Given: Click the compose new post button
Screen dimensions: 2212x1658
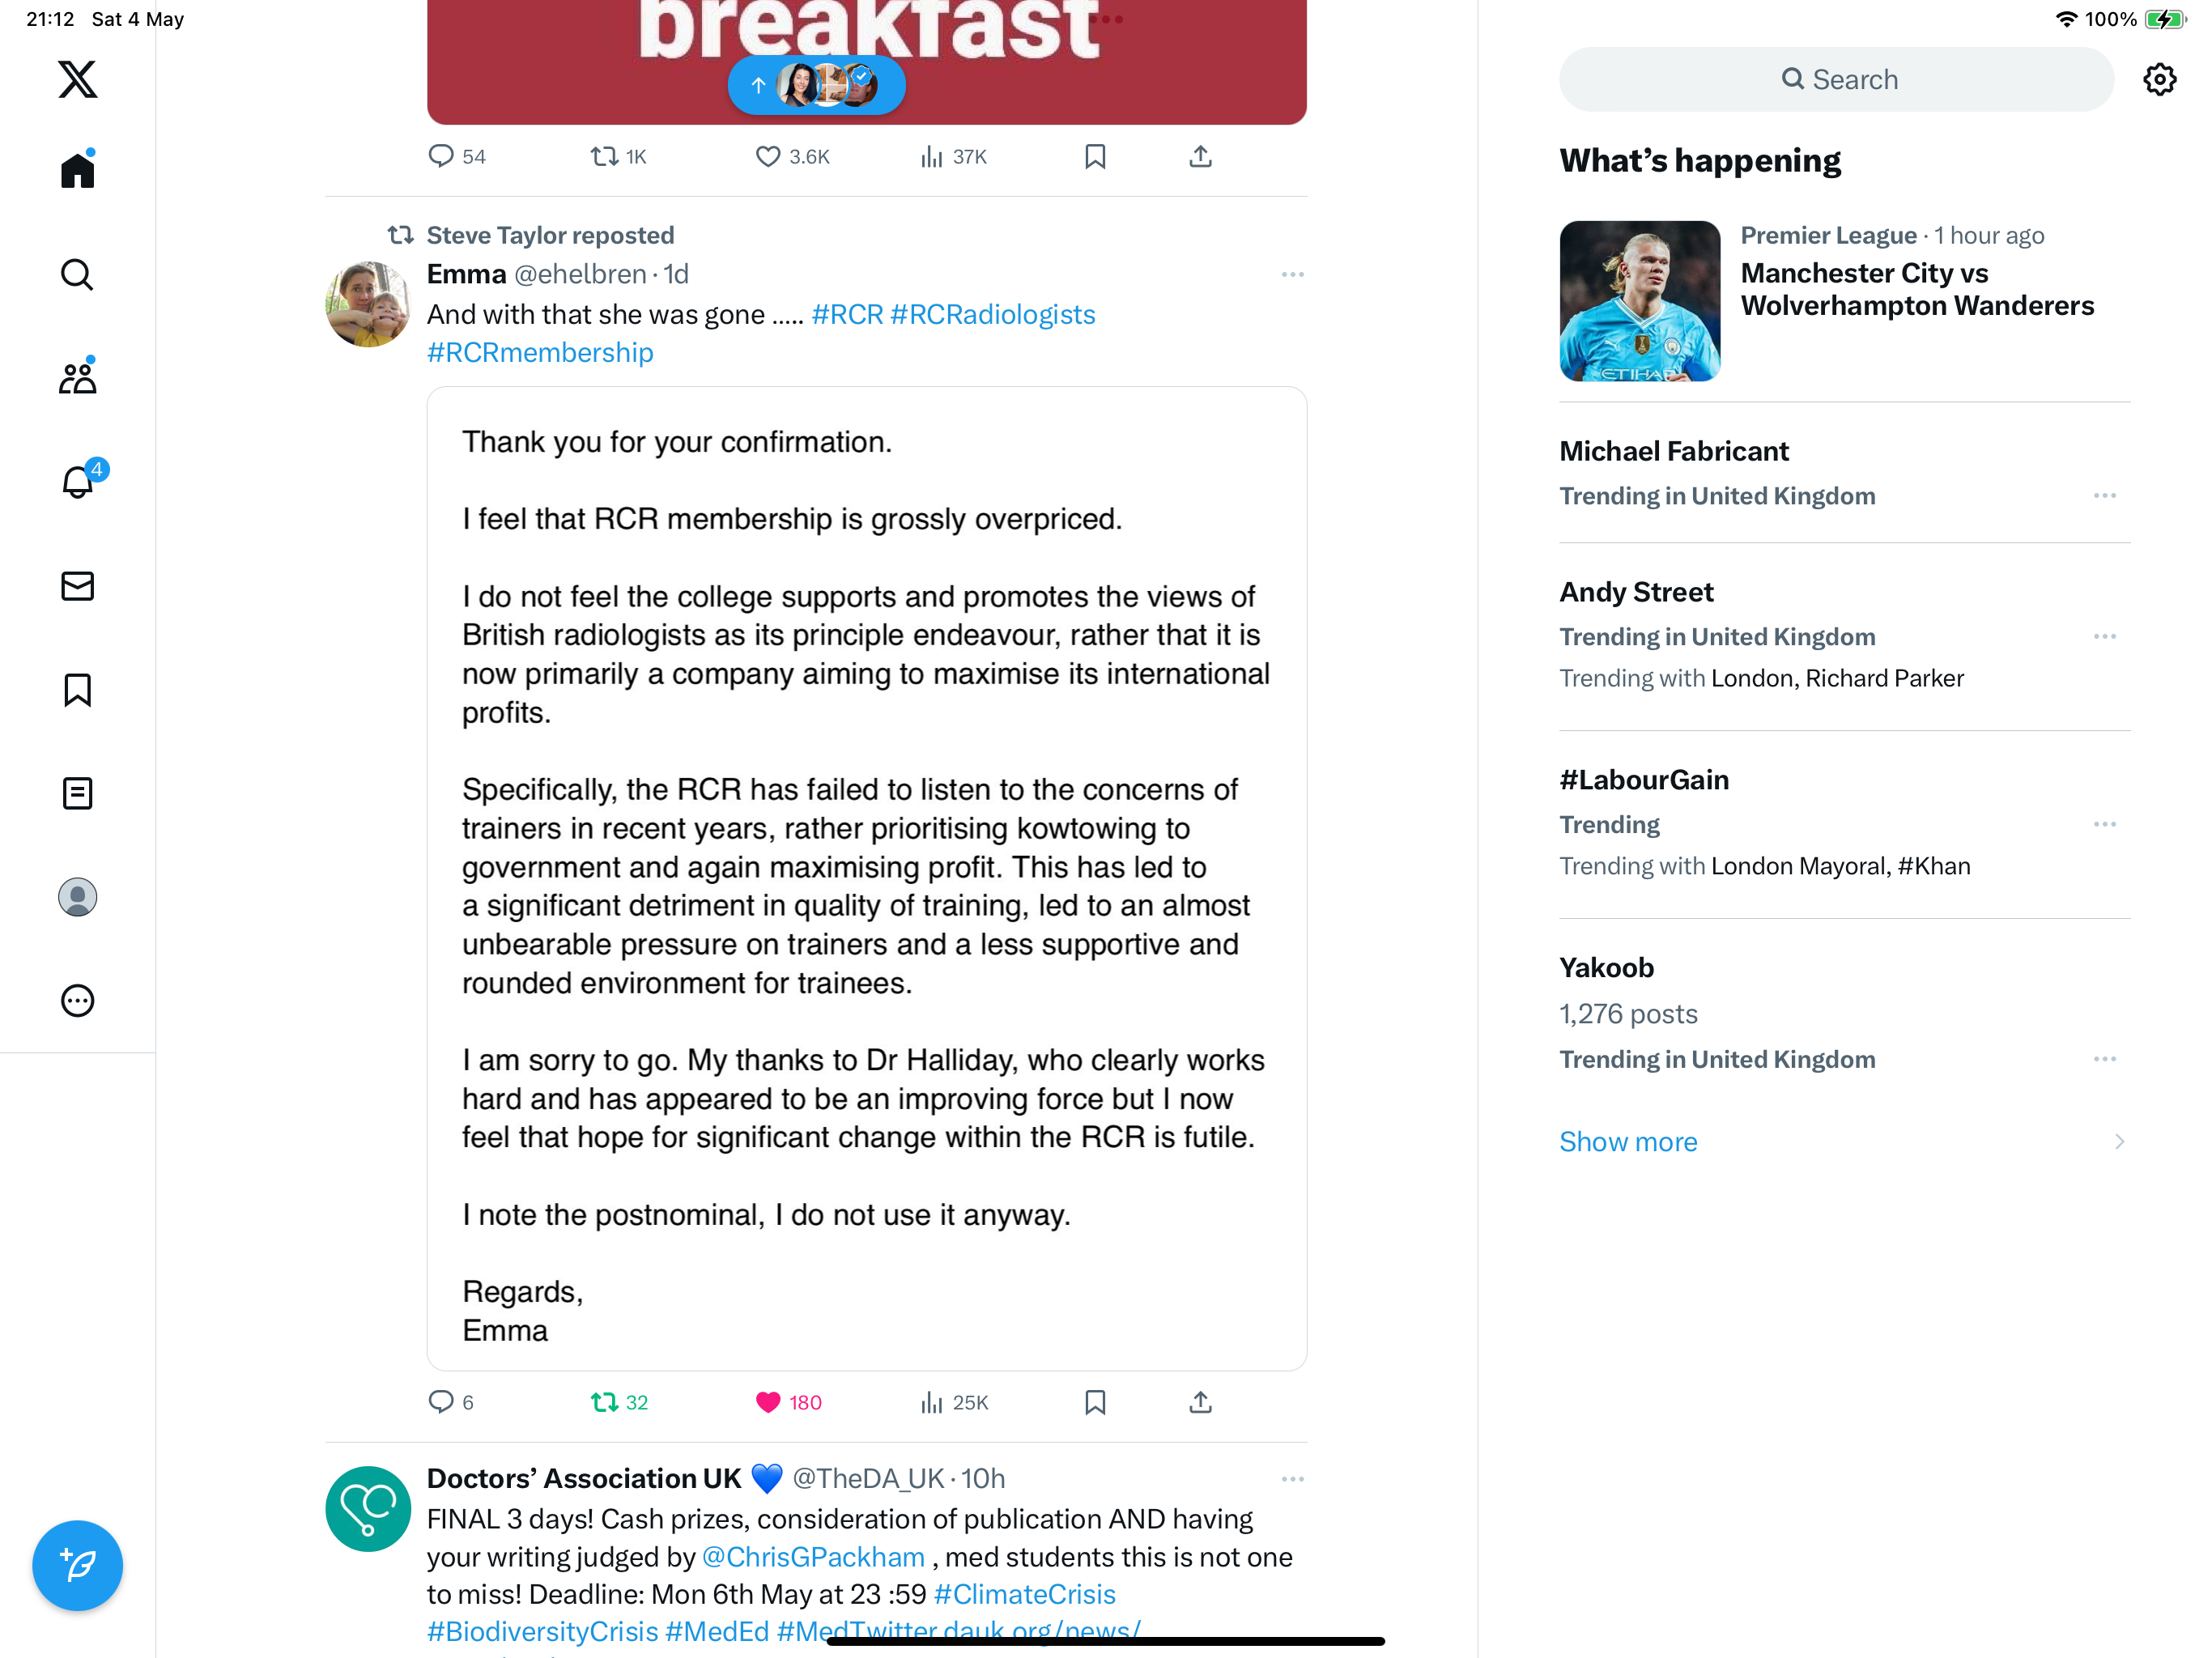Looking at the screenshot, I should [77, 1565].
